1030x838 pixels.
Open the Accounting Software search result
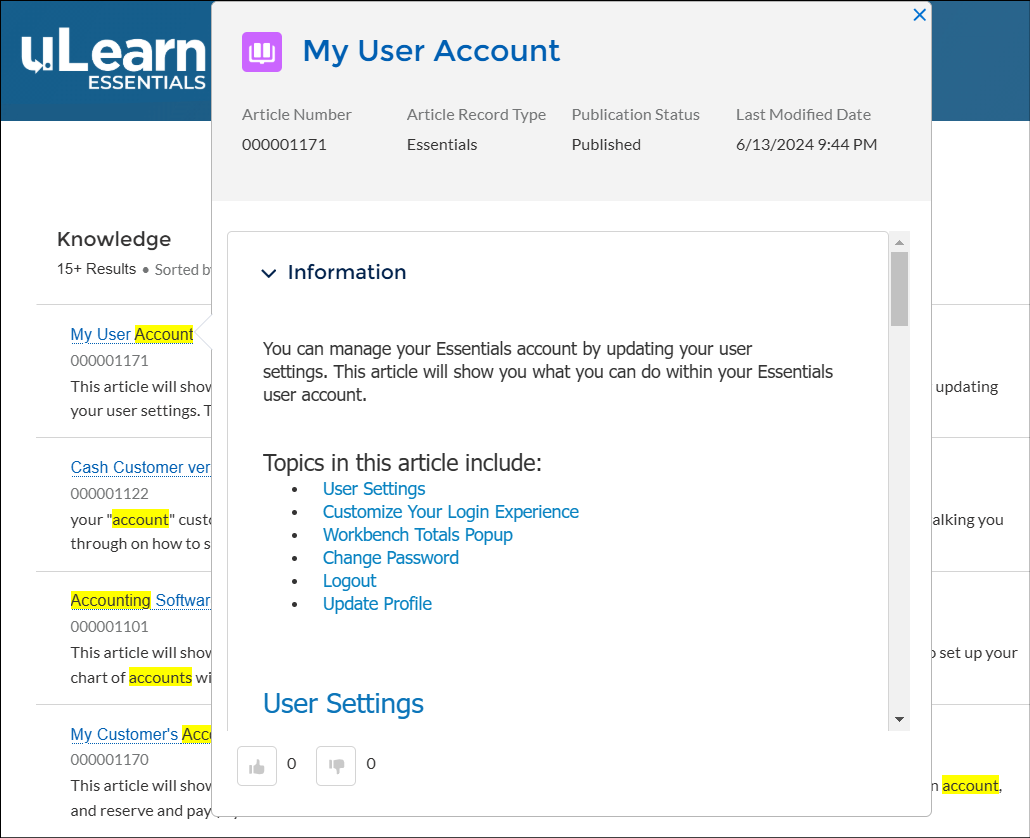click(140, 600)
